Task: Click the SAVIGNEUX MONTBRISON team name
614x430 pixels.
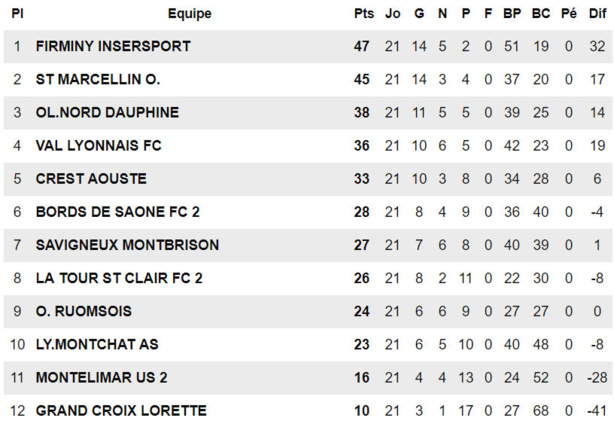Action: [127, 244]
